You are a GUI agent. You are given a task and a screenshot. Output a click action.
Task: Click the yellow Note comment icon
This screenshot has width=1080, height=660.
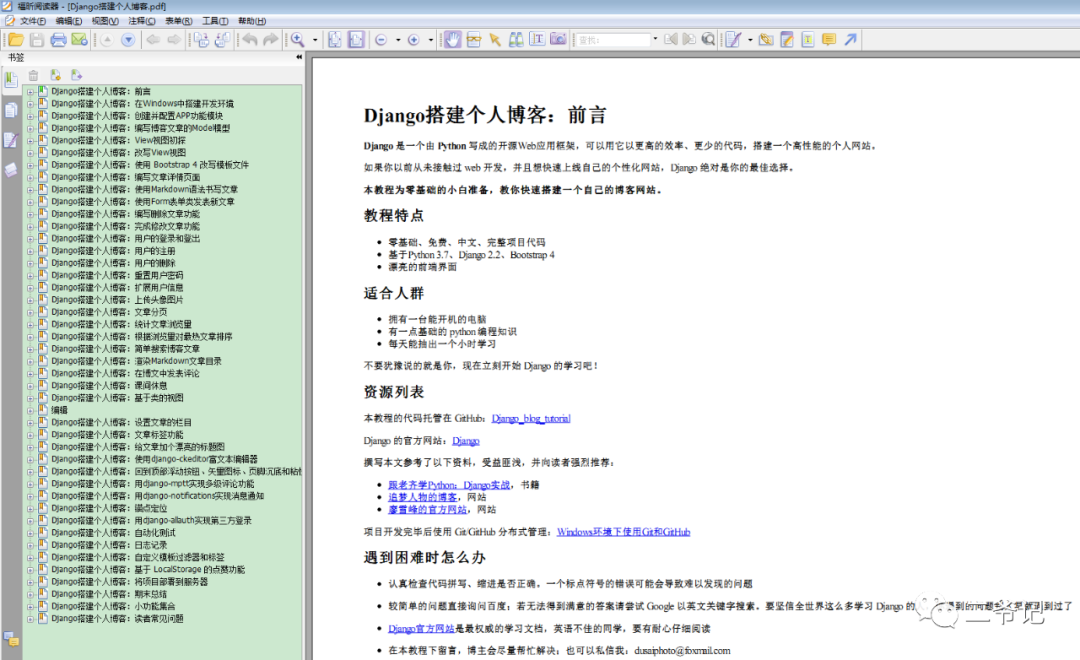(x=829, y=40)
